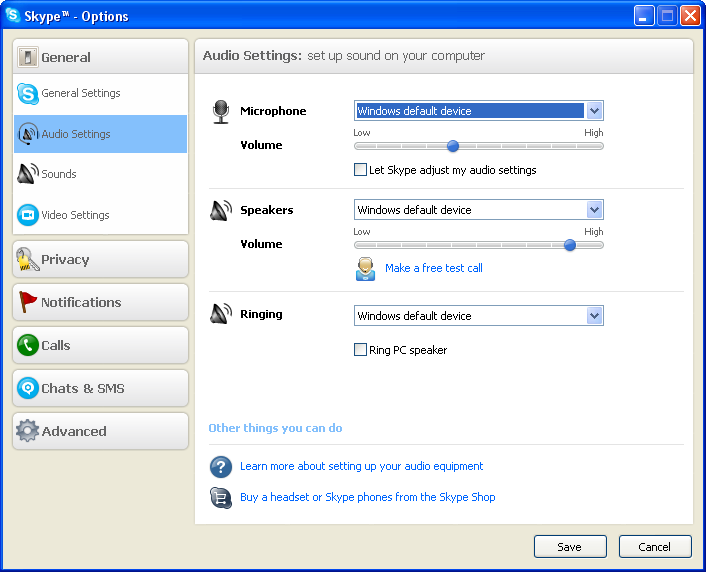706x572 pixels.
Task: Click the green Calls phone icon
Action: [28, 345]
